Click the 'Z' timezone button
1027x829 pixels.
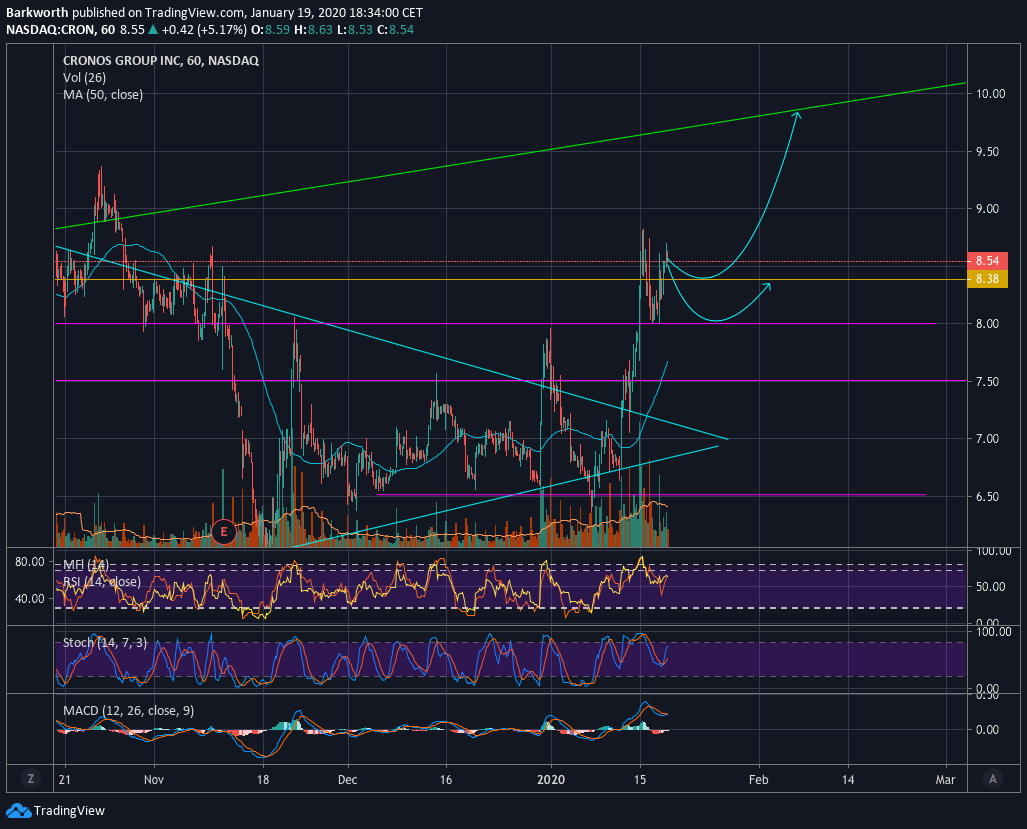pos(30,779)
